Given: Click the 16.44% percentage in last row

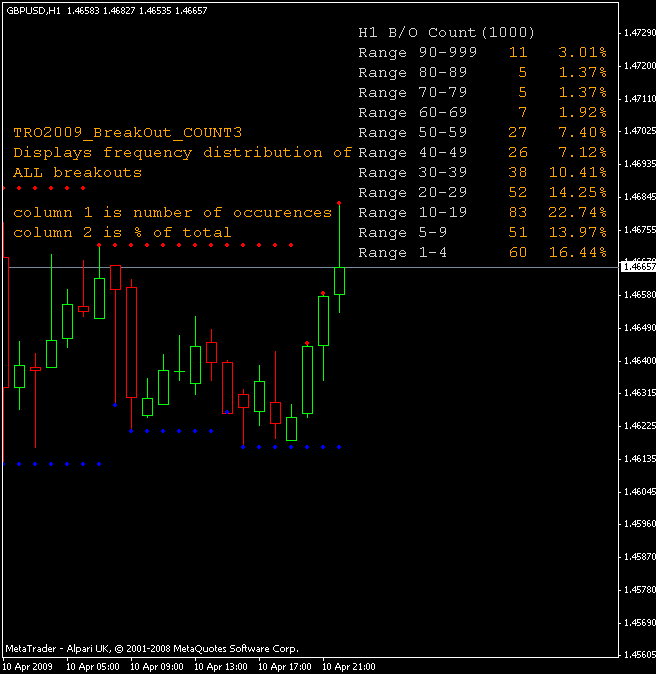Looking at the screenshot, I should tap(582, 252).
